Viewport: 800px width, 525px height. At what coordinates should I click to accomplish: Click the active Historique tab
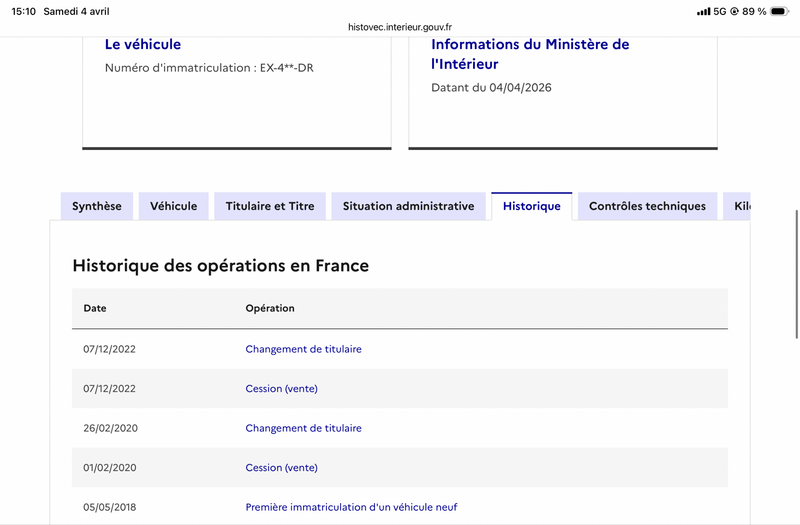[x=532, y=206]
